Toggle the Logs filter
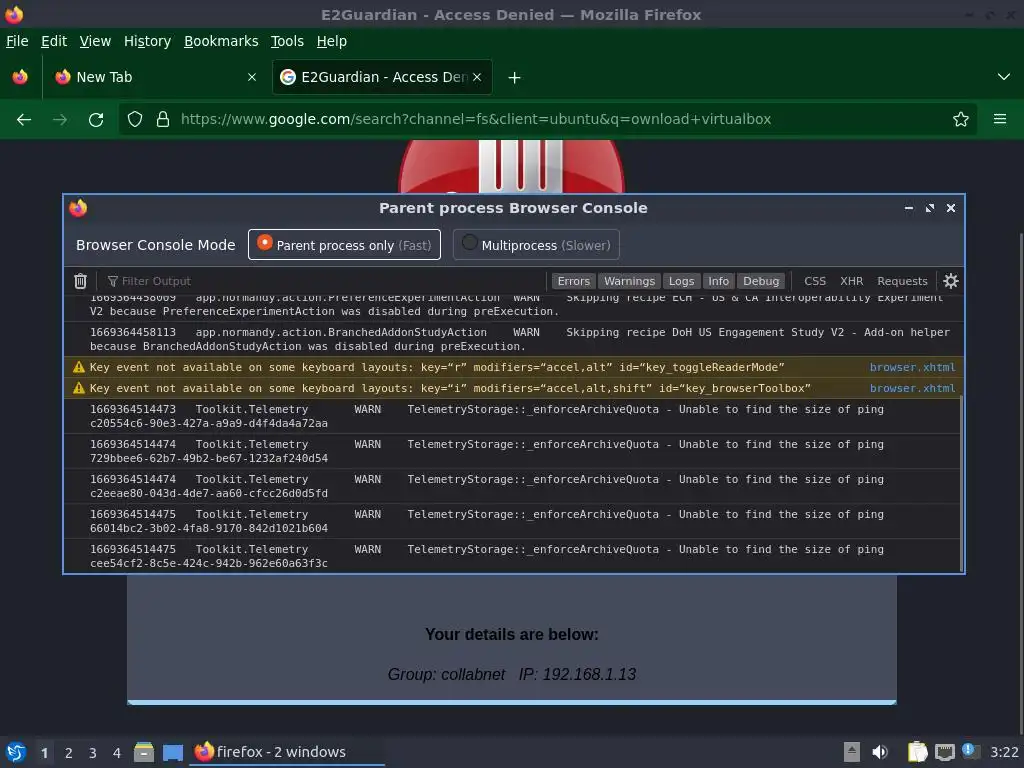The height and width of the screenshot is (768, 1024). click(x=681, y=281)
